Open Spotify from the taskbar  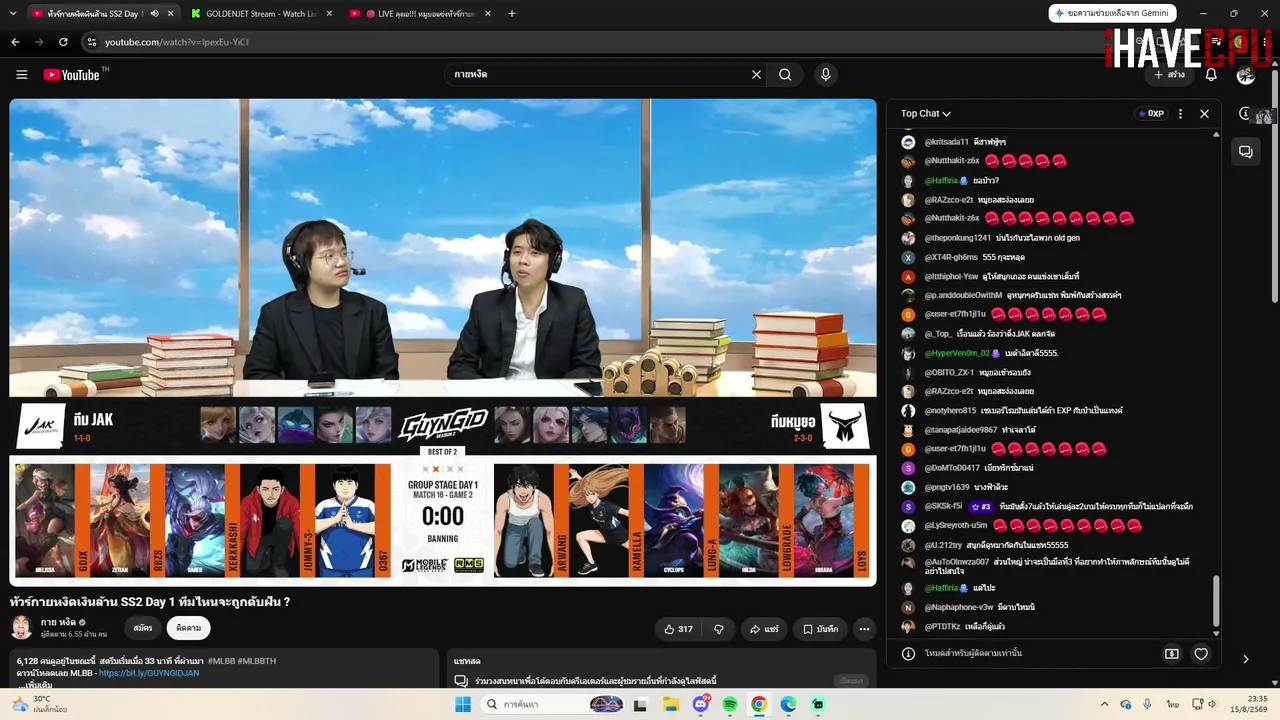pos(730,705)
